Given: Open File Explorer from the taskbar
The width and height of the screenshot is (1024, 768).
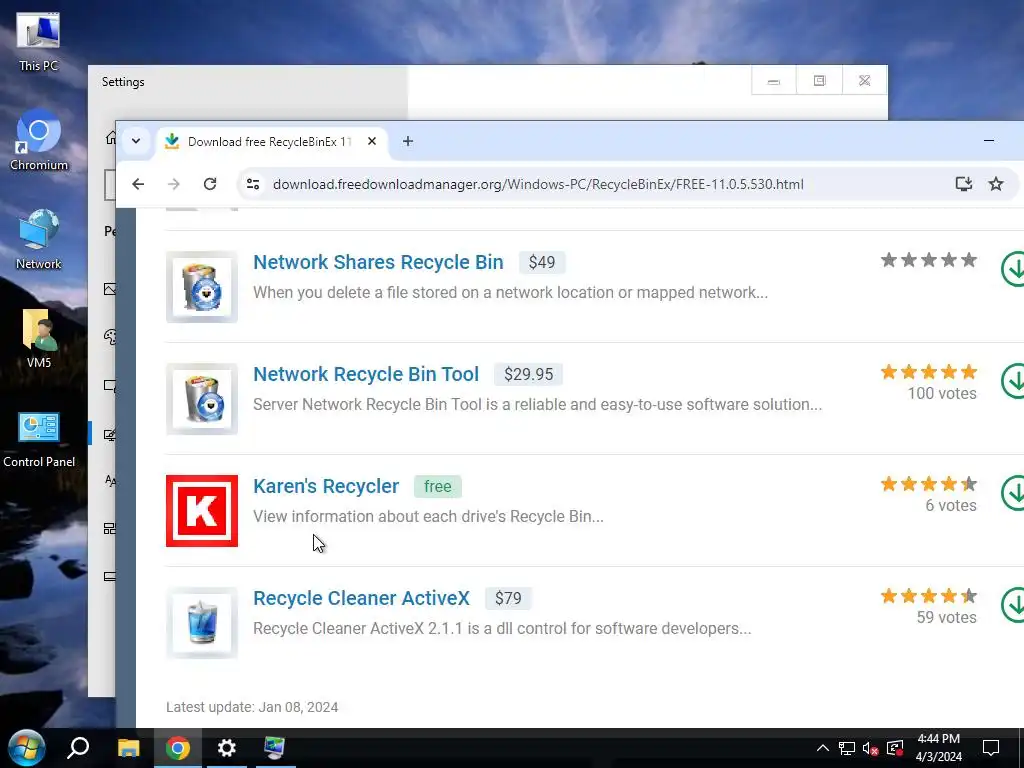Looking at the screenshot, I should (128, 748).
